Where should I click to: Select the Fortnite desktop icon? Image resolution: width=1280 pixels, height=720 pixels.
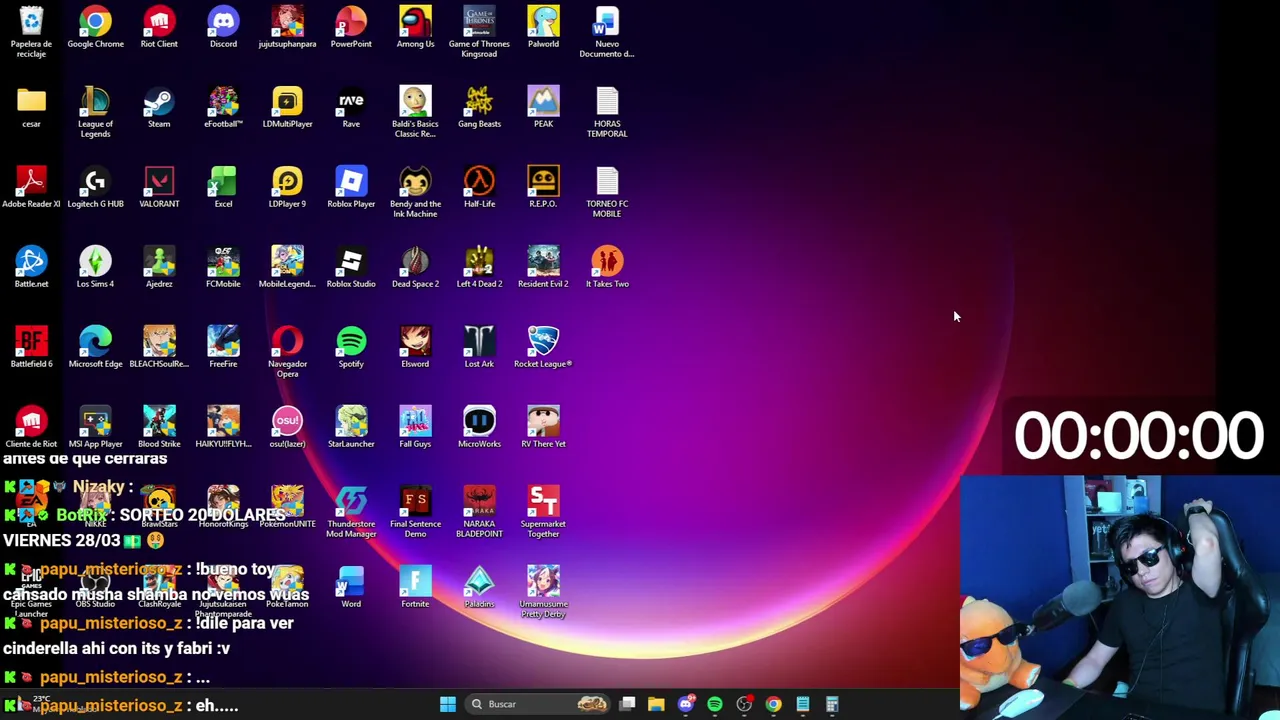415,587
